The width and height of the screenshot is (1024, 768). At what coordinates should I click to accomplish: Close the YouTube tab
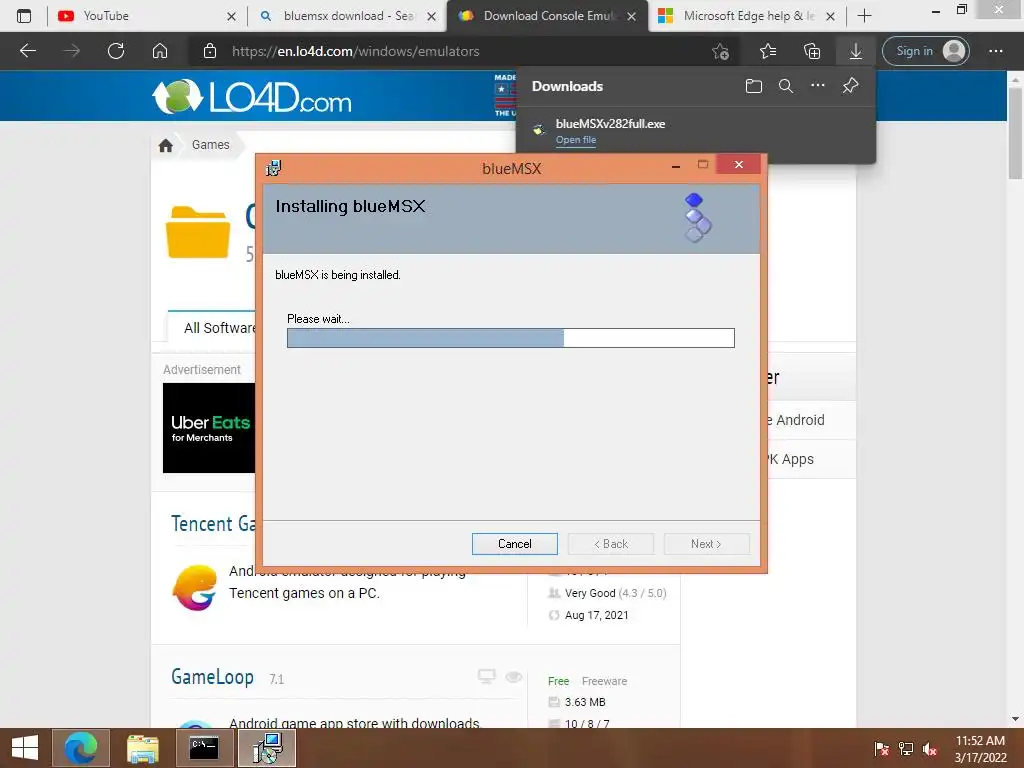pos(231,16)
